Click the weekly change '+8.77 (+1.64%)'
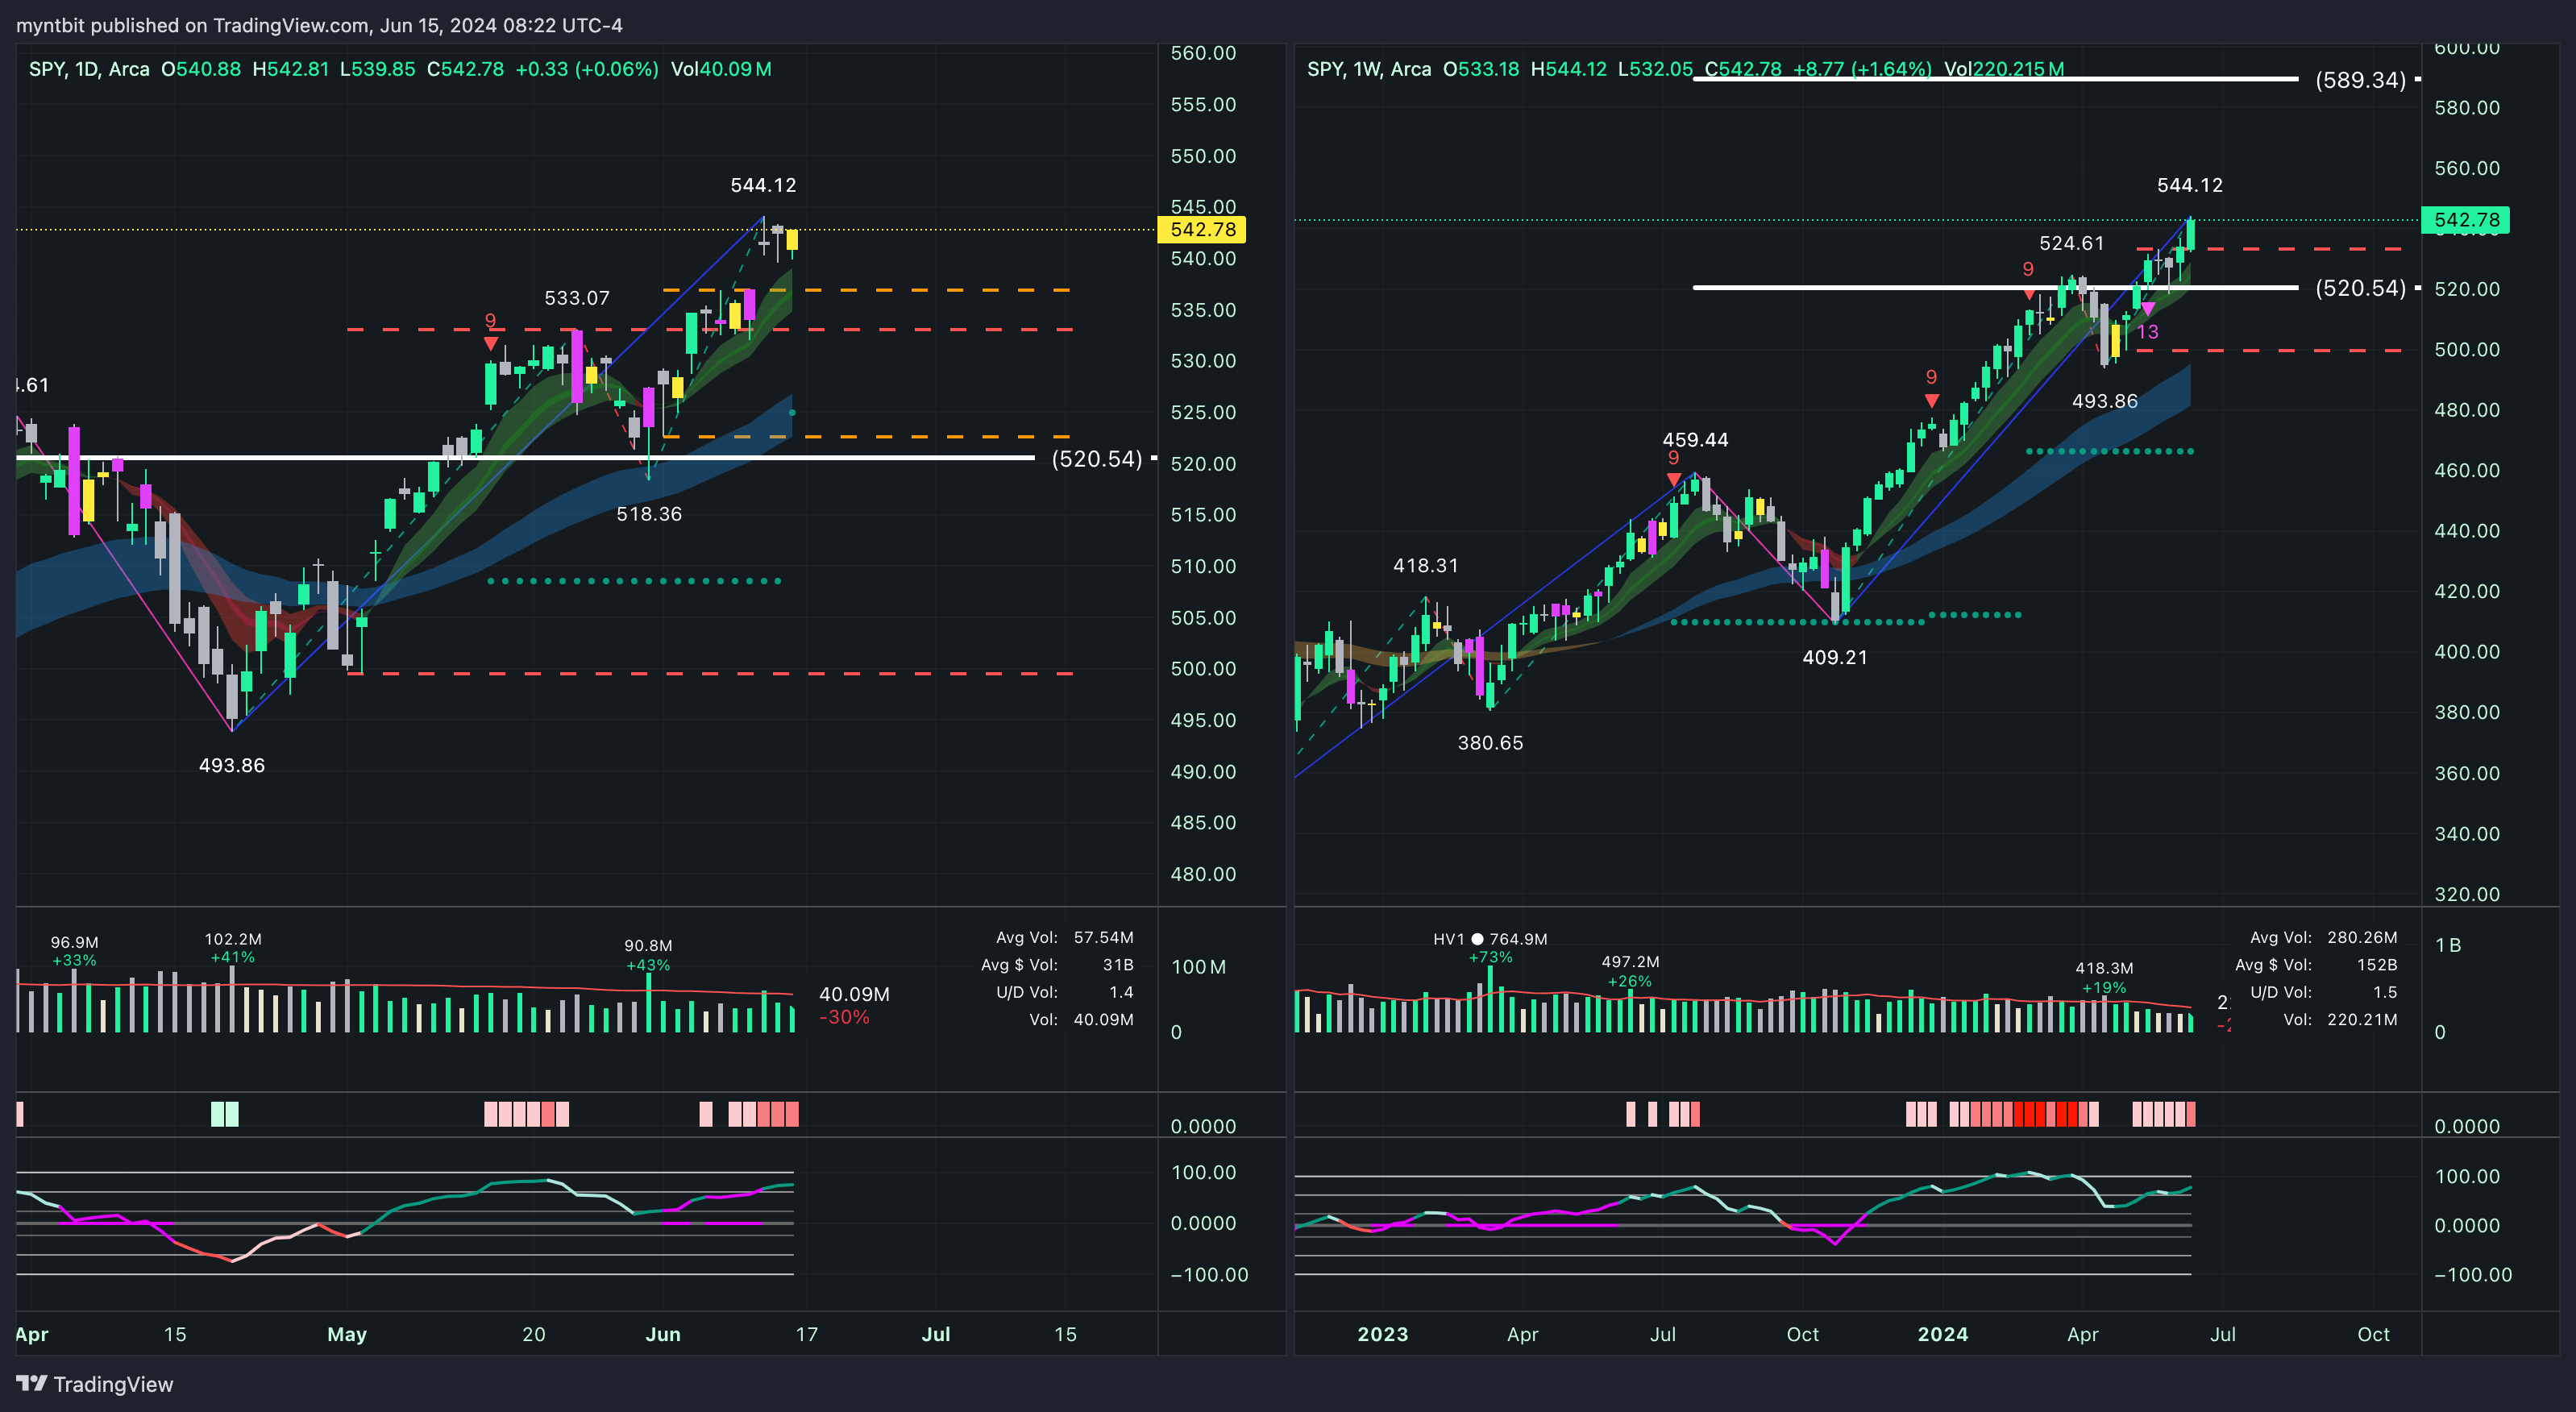Screen dimensions: 2576x1412 [x=1862, y=69]
